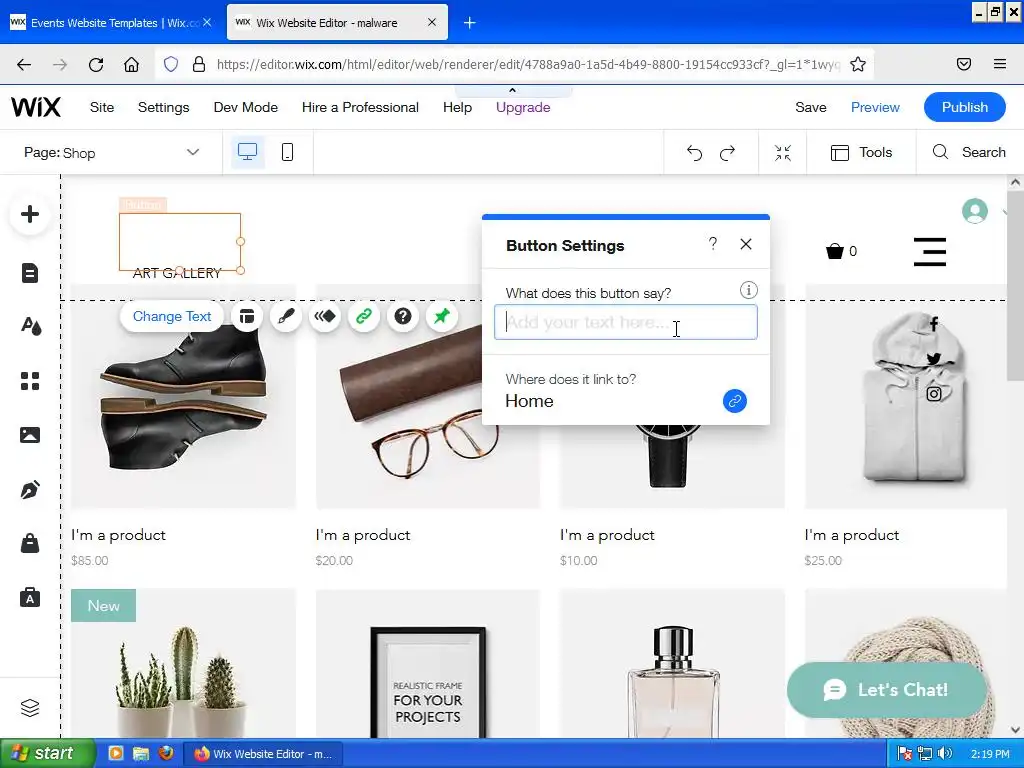Click the info icon beside button text question
The width and height of the screenshot is (1024, 768).
(x=748, y=290)
